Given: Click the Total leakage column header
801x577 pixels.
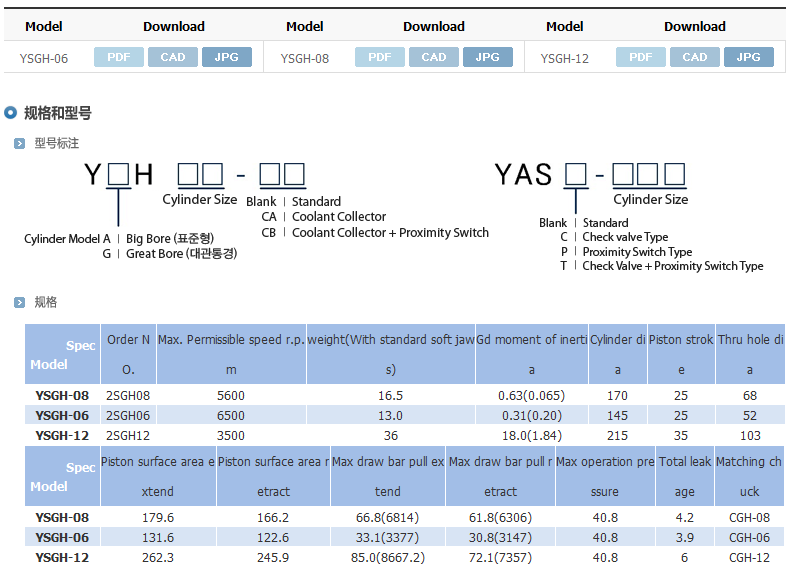Looking at the screenshot, I should (x=684, y=475).
